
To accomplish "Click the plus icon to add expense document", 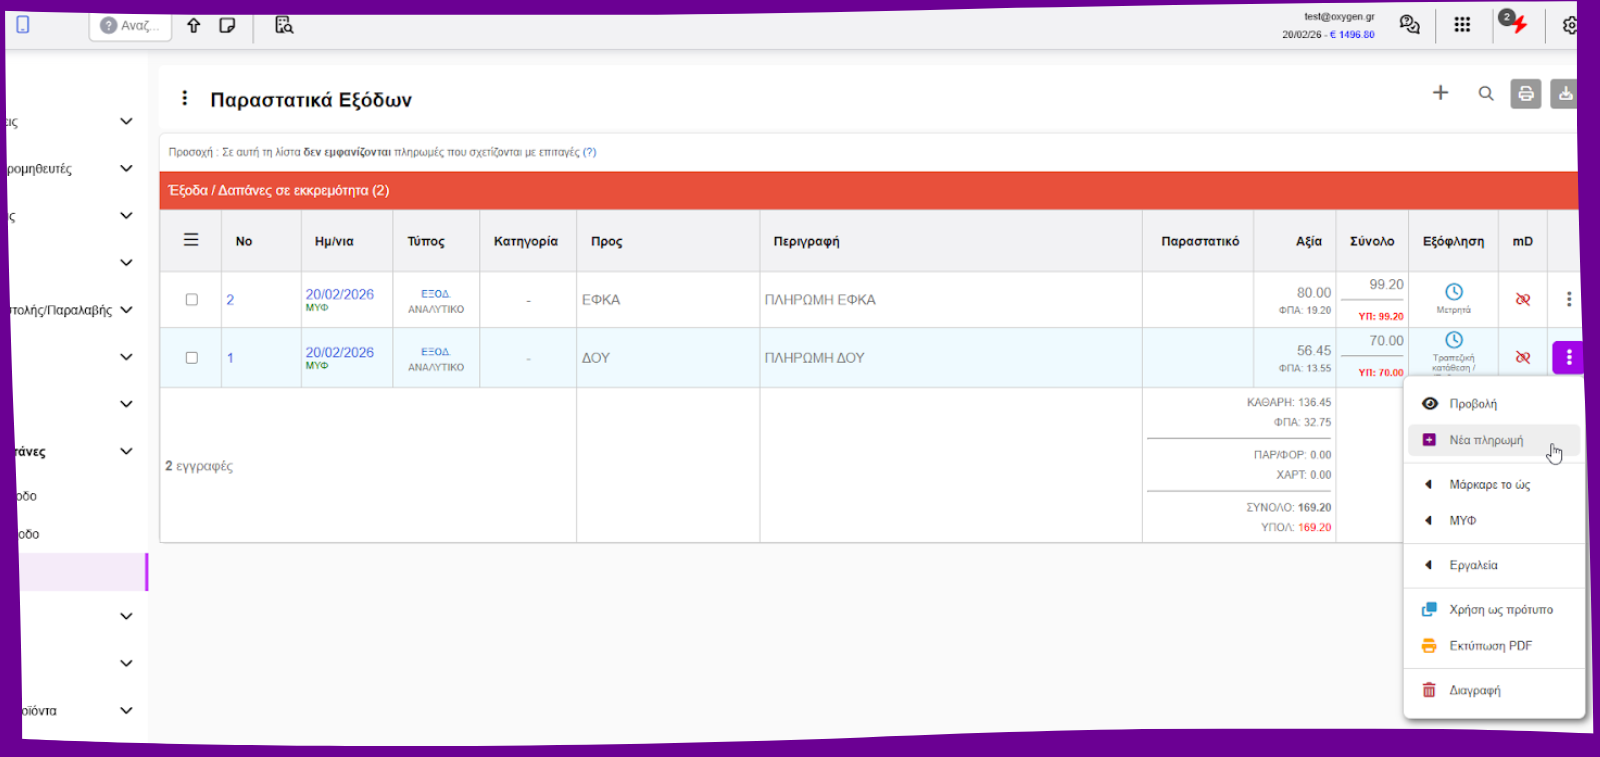I will [x=1440, y=93].
